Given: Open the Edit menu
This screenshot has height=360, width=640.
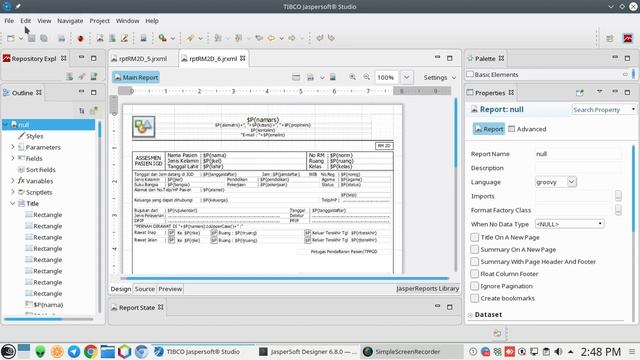Looking at the screenshot, I should click(x=26, y=21).
